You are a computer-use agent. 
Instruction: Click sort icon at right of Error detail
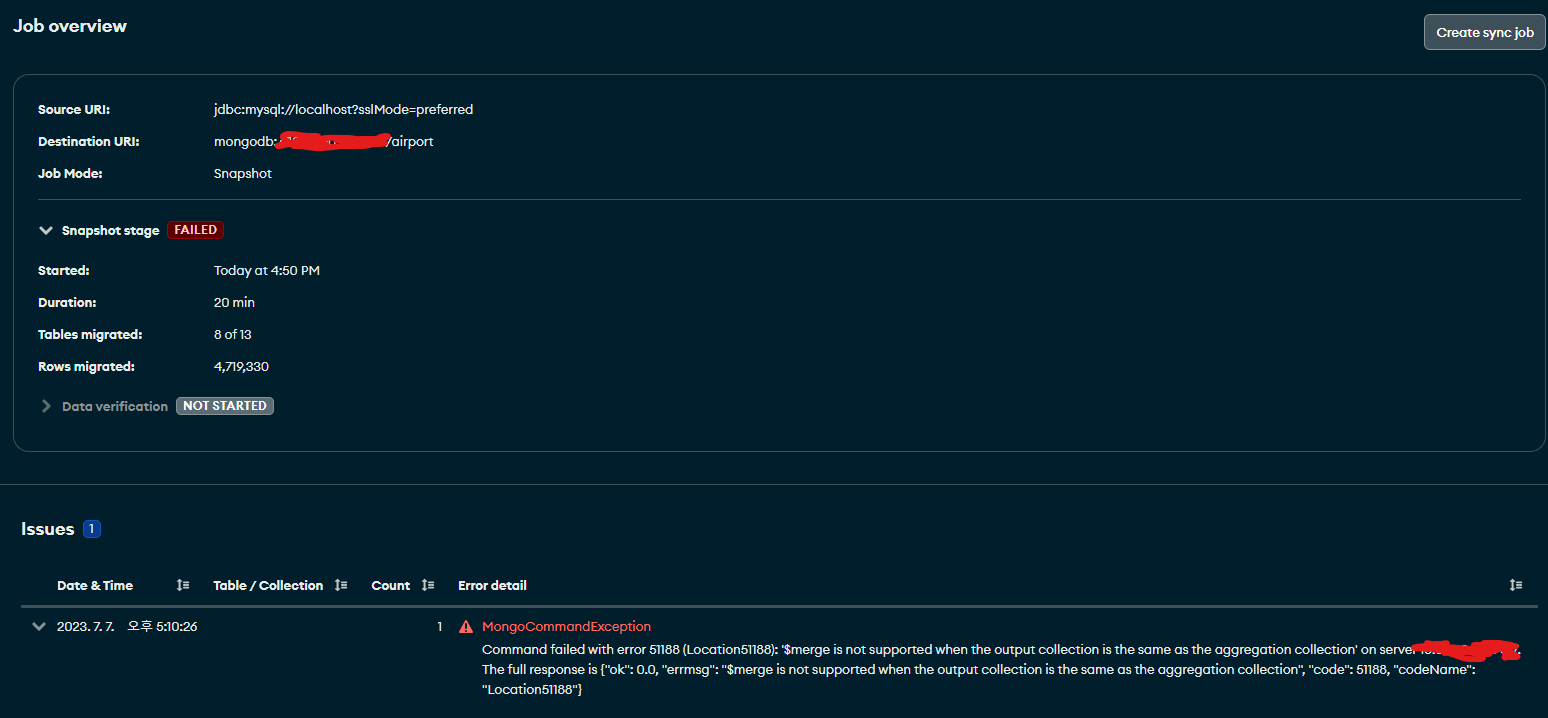1516,585
